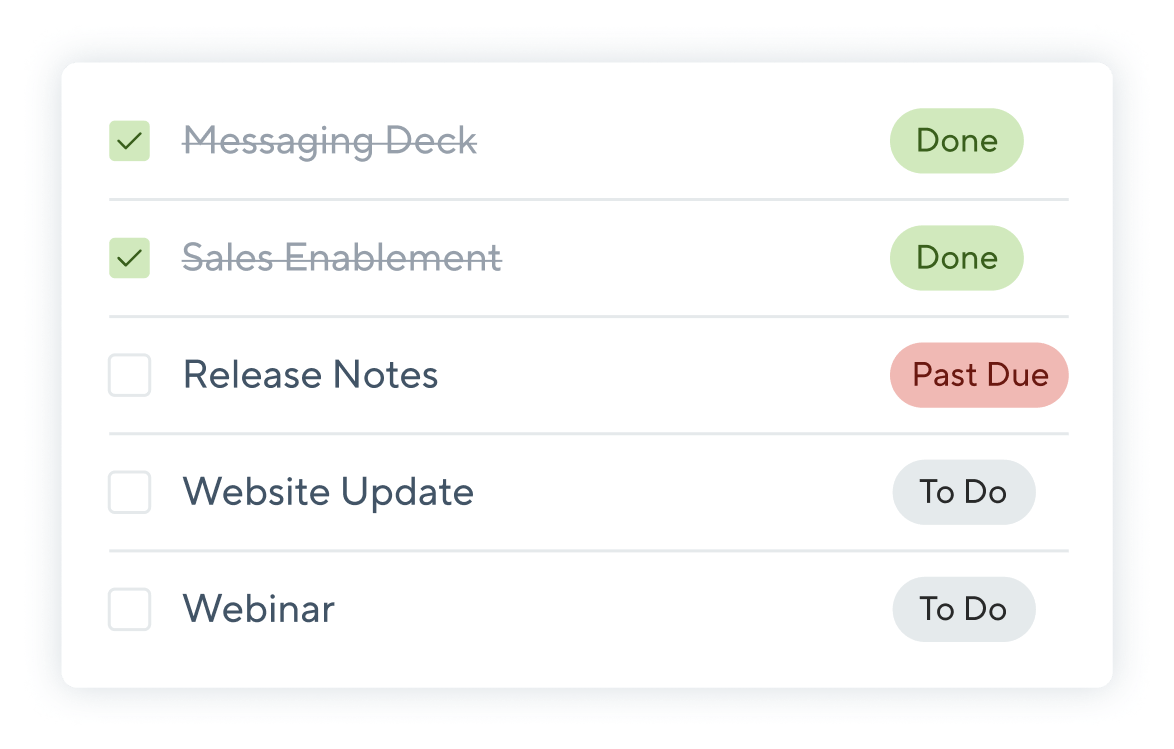Open the Past Due status badge
1174x749 pixels.
point(979,375)
